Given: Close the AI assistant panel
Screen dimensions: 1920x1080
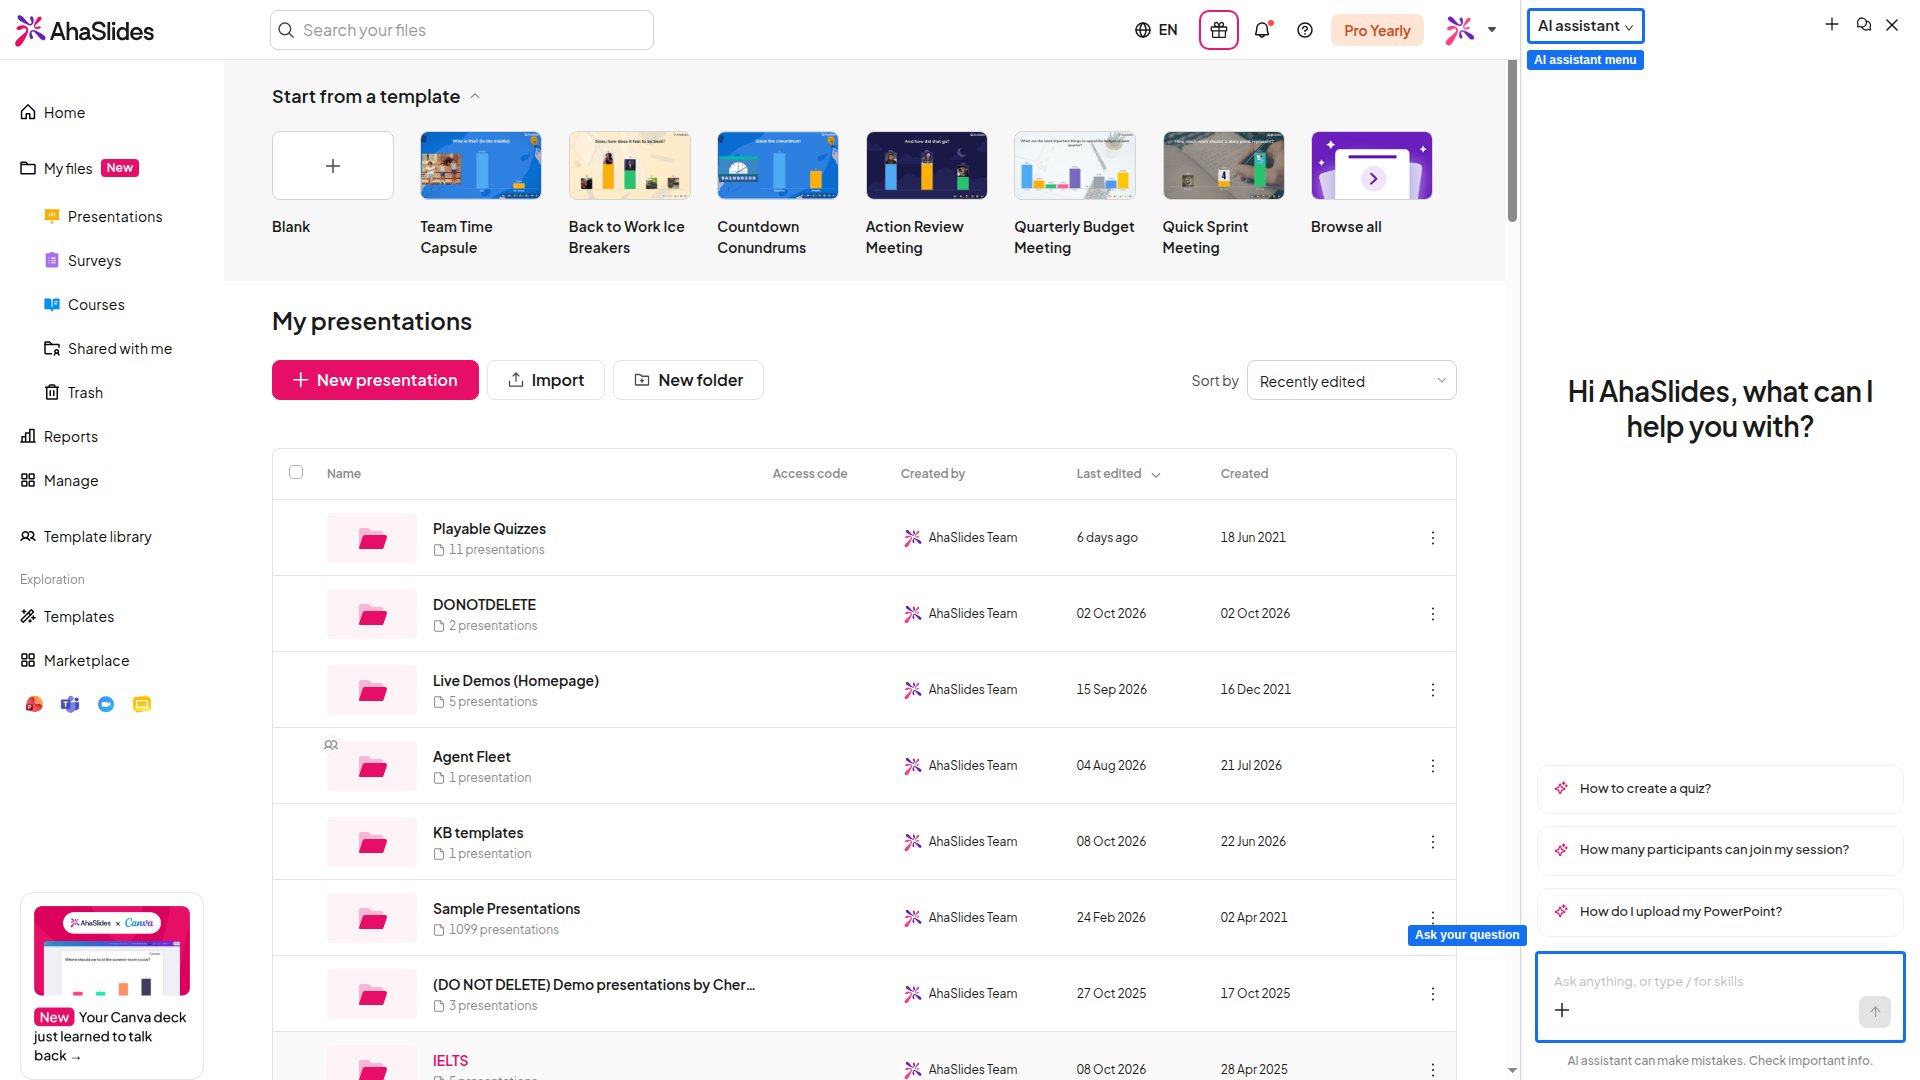Looking at the screenshot, I should 1892,25.
